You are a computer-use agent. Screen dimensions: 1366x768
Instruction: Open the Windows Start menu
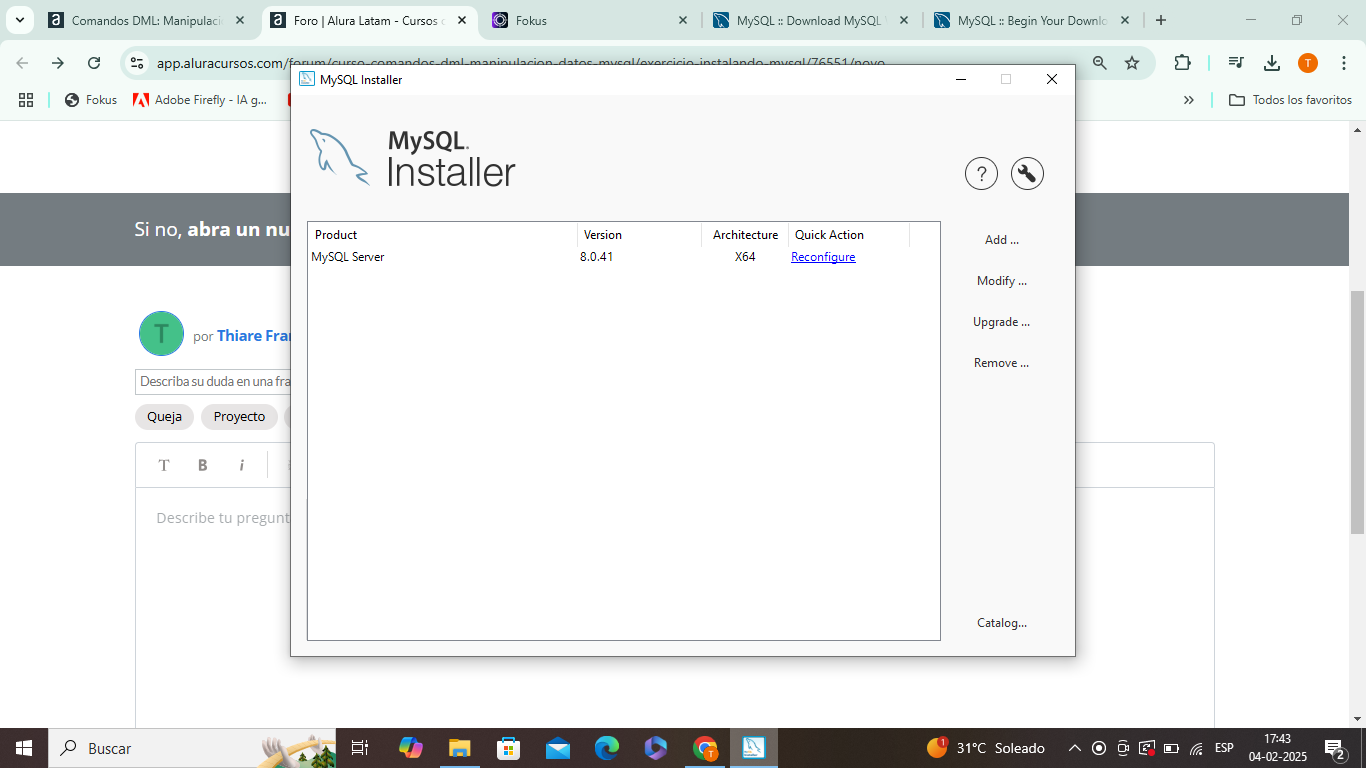pos(24,748)
